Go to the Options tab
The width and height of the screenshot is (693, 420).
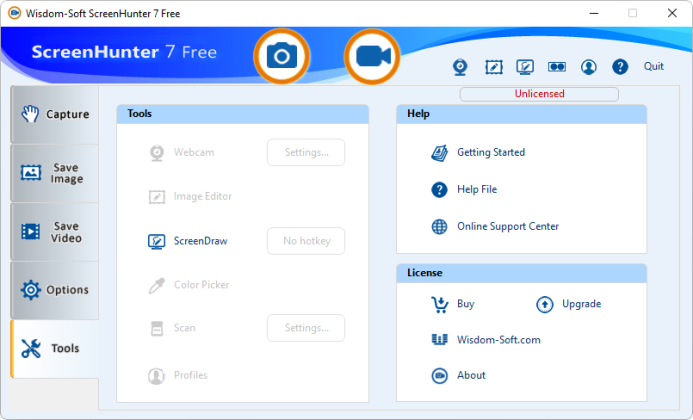[x=55, y=290]
